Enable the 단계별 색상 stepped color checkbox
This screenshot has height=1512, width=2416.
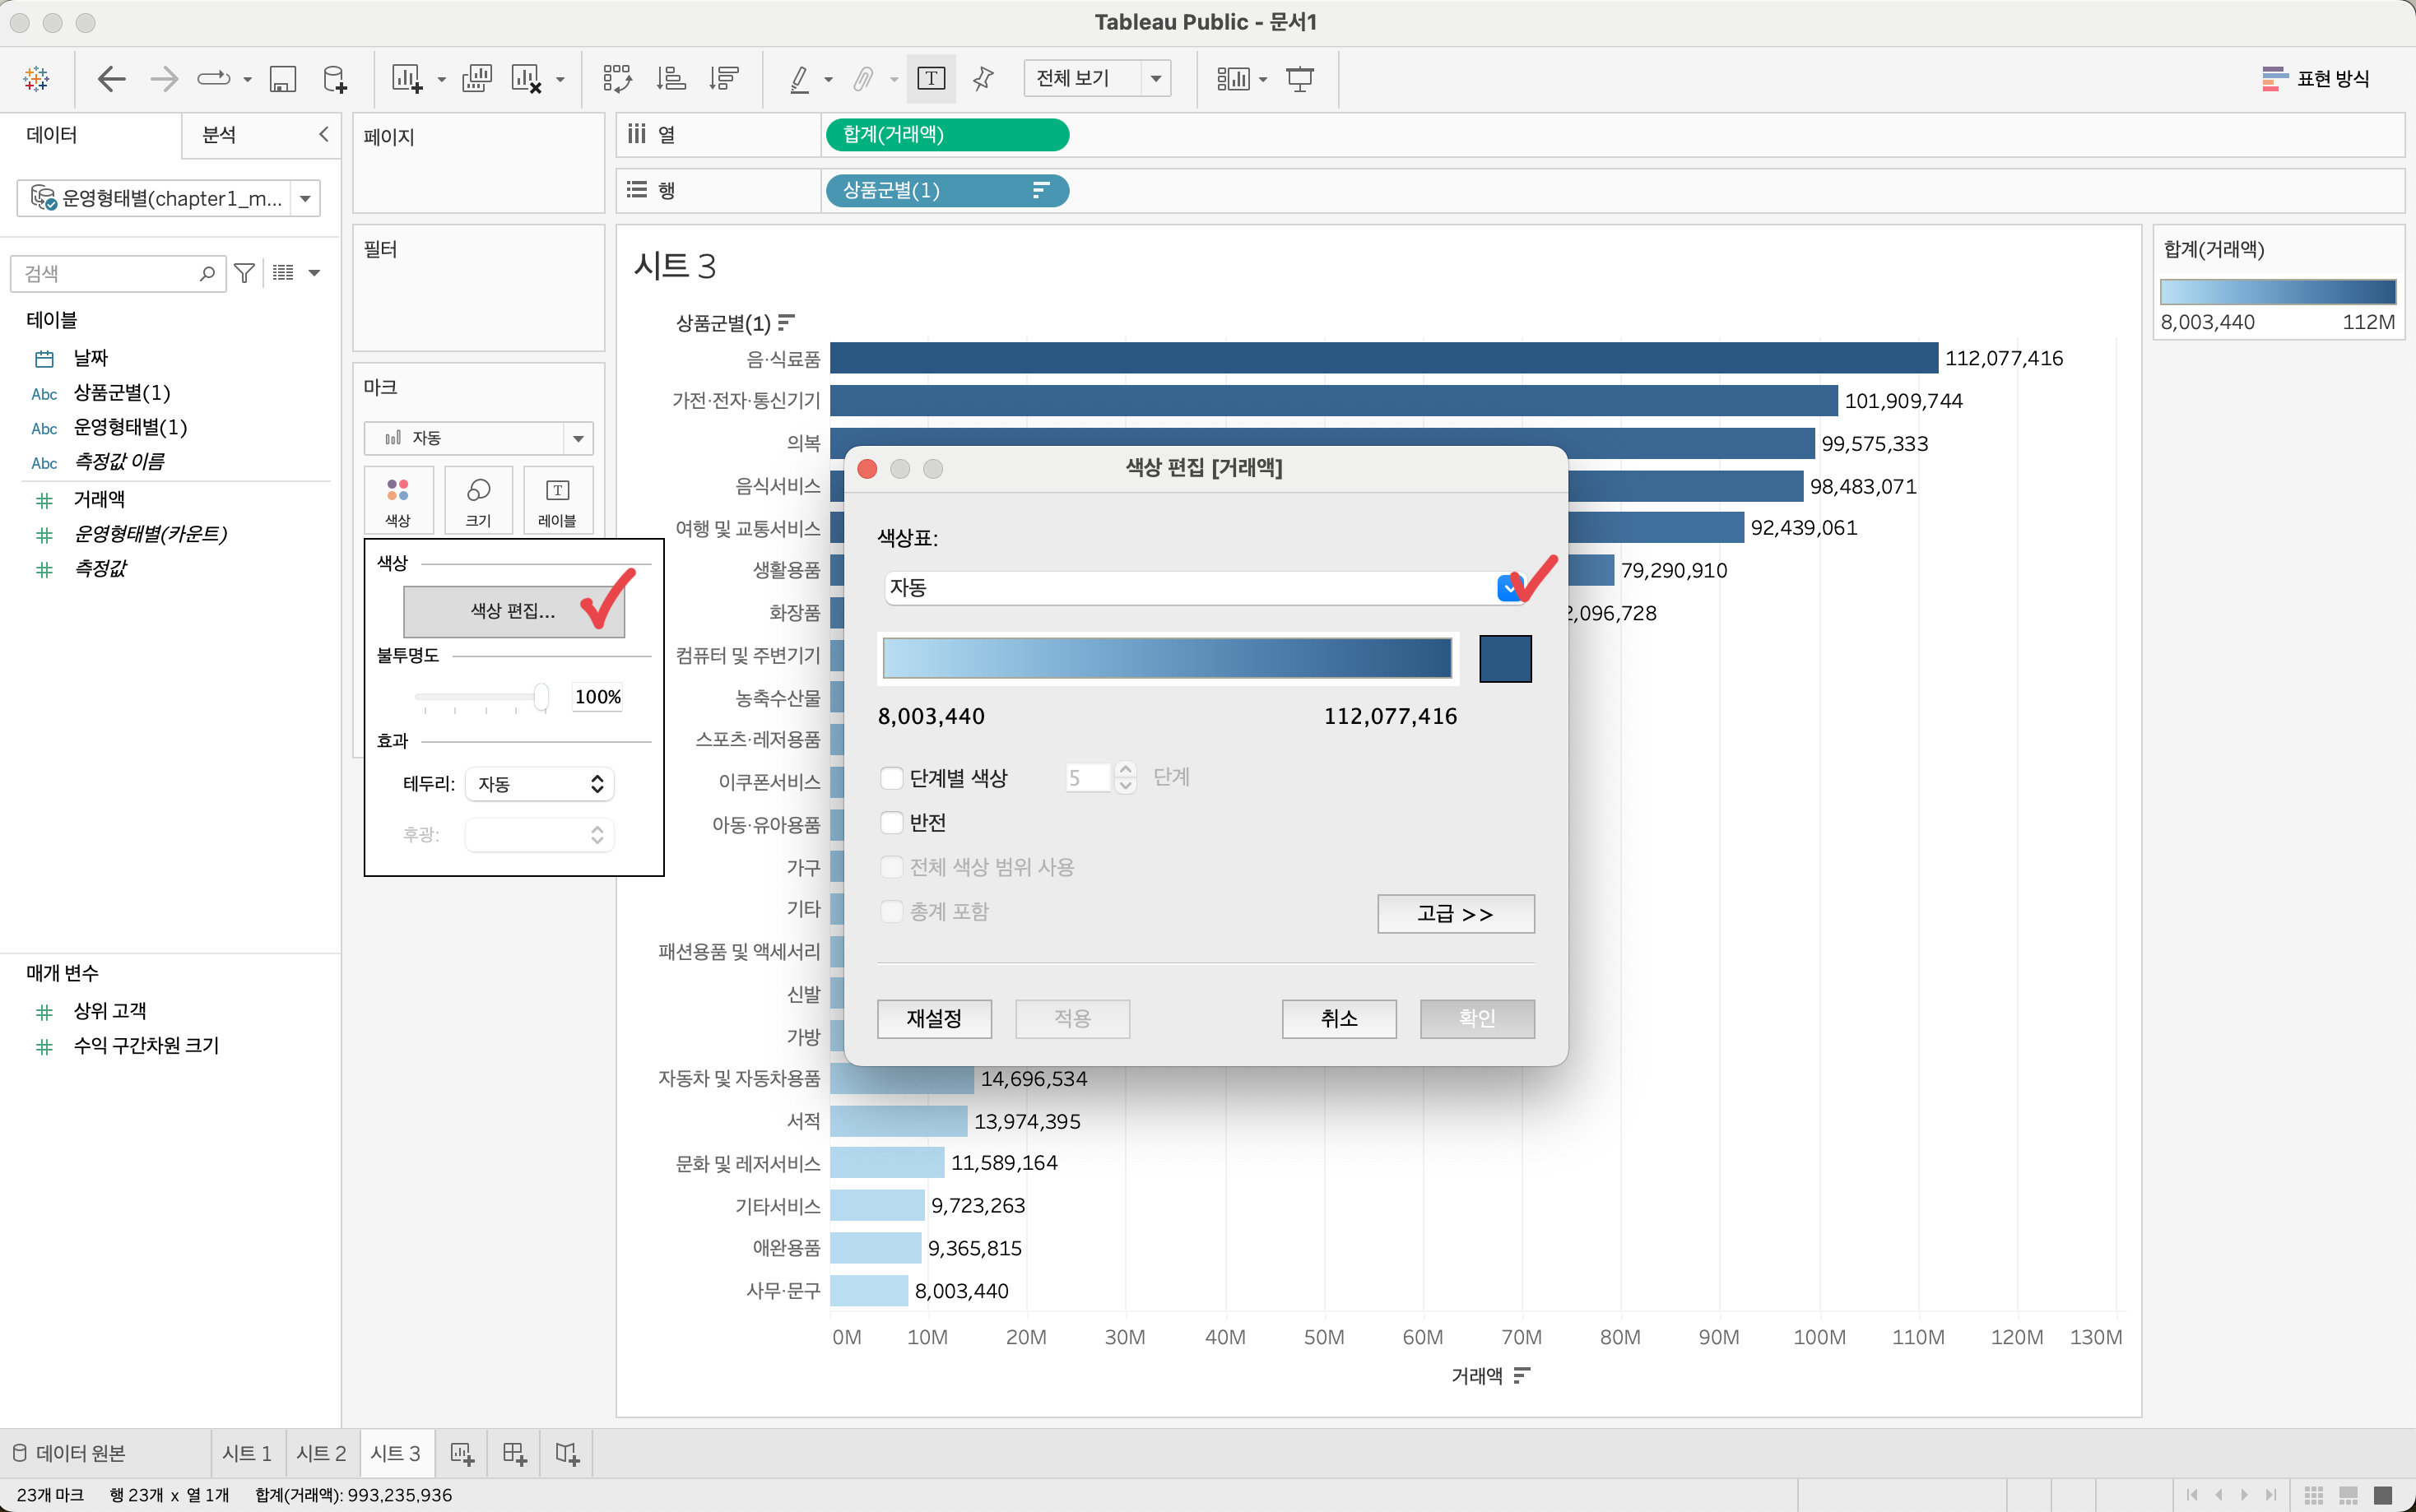click(x=891, y=778)
